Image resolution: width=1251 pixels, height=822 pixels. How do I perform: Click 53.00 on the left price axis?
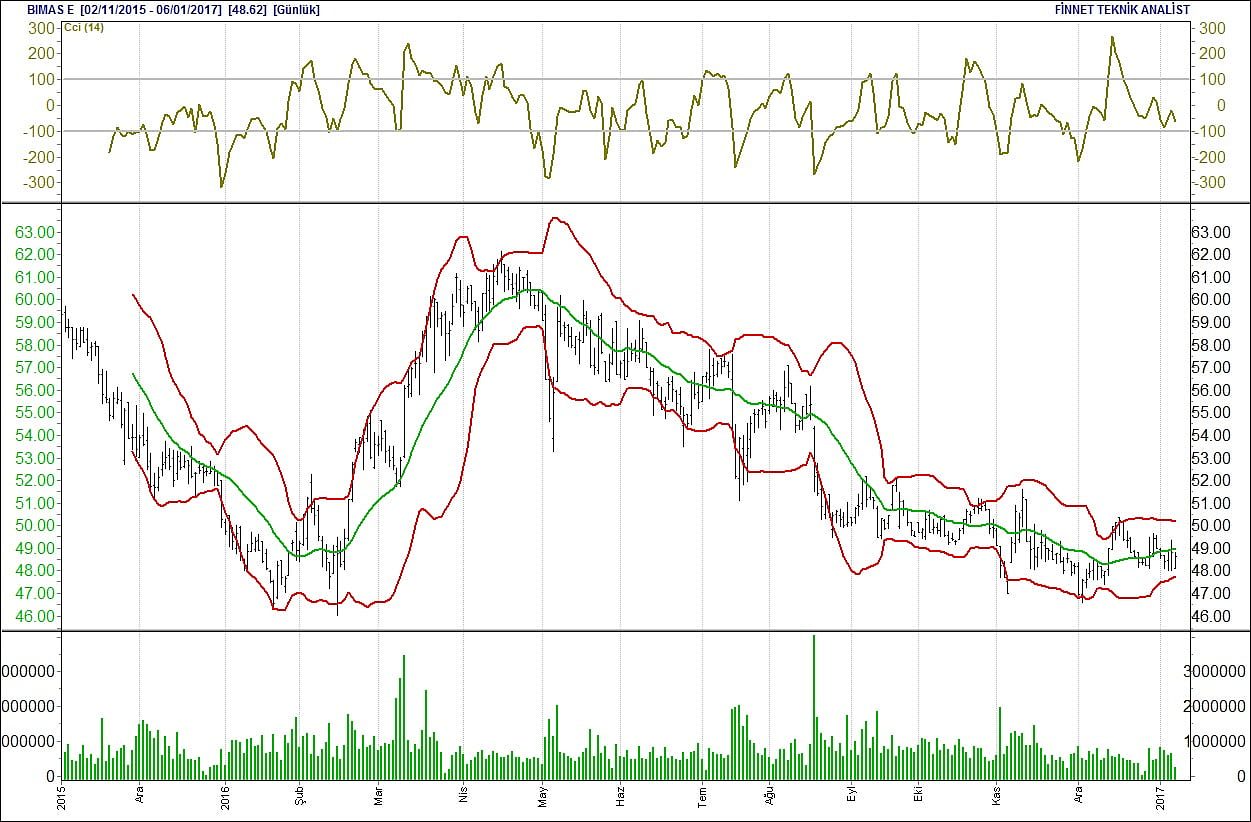[33, 458]
